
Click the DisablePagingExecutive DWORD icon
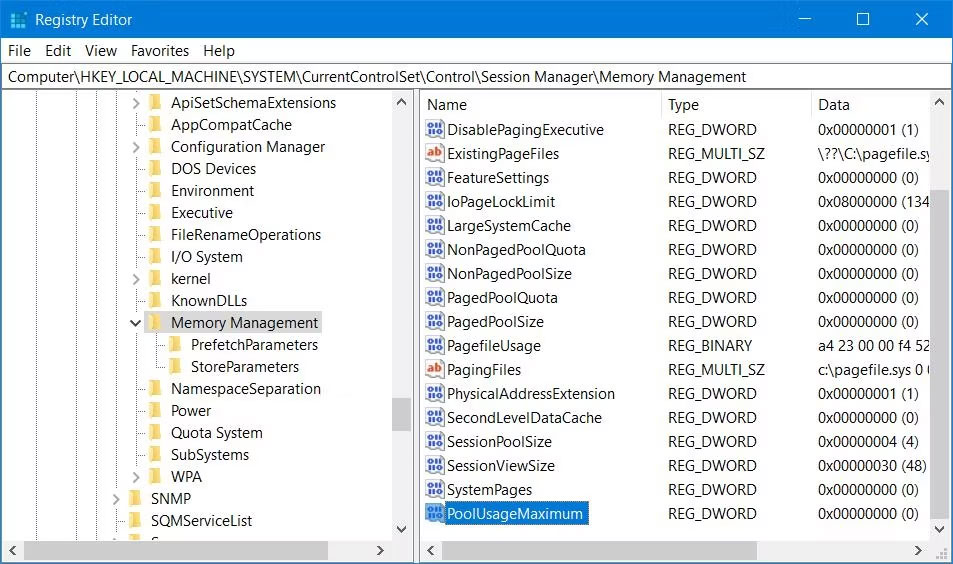434,130
